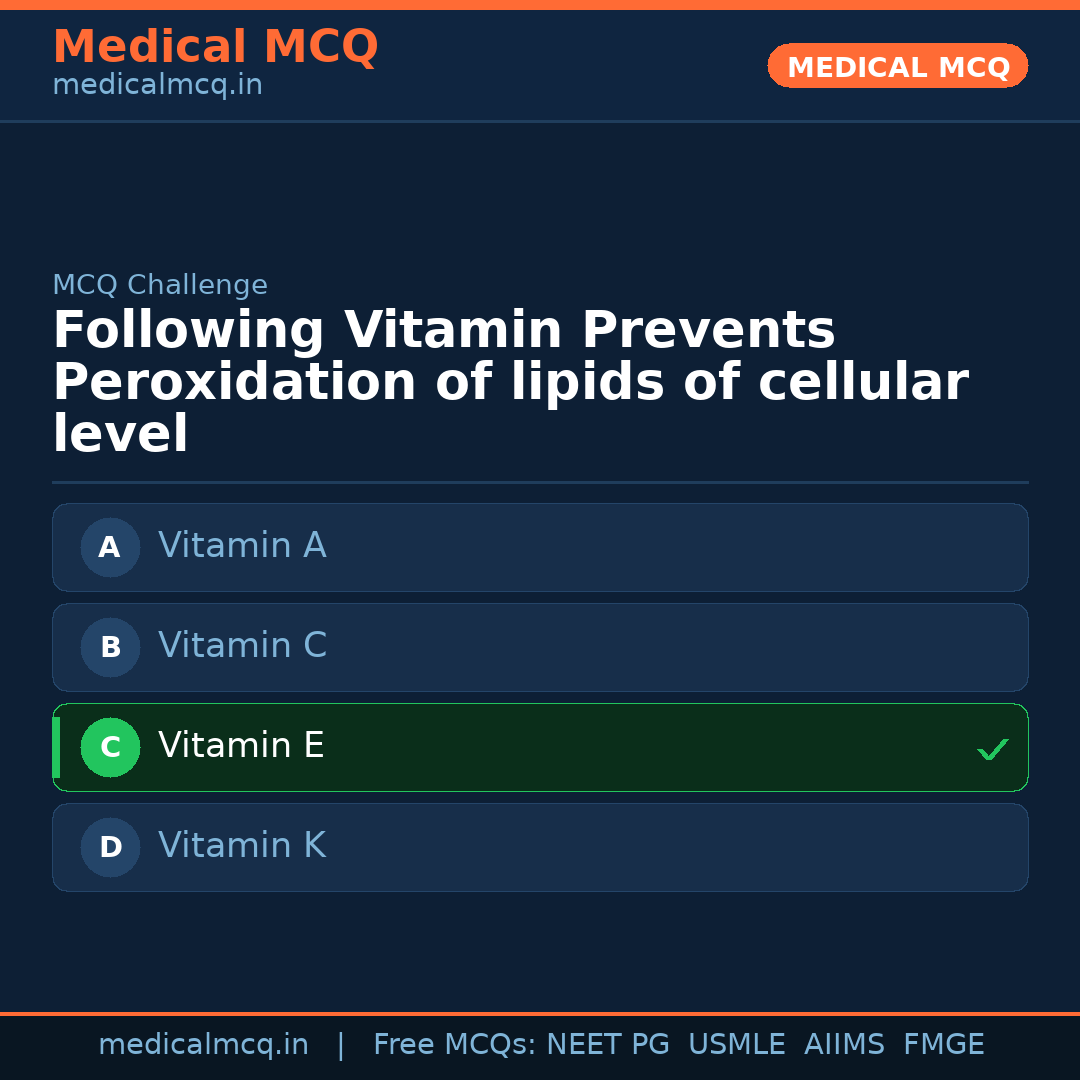The image size is (1080, 1080).
Task: Select the Vitamin K answer text
Action: coord(242,846)
